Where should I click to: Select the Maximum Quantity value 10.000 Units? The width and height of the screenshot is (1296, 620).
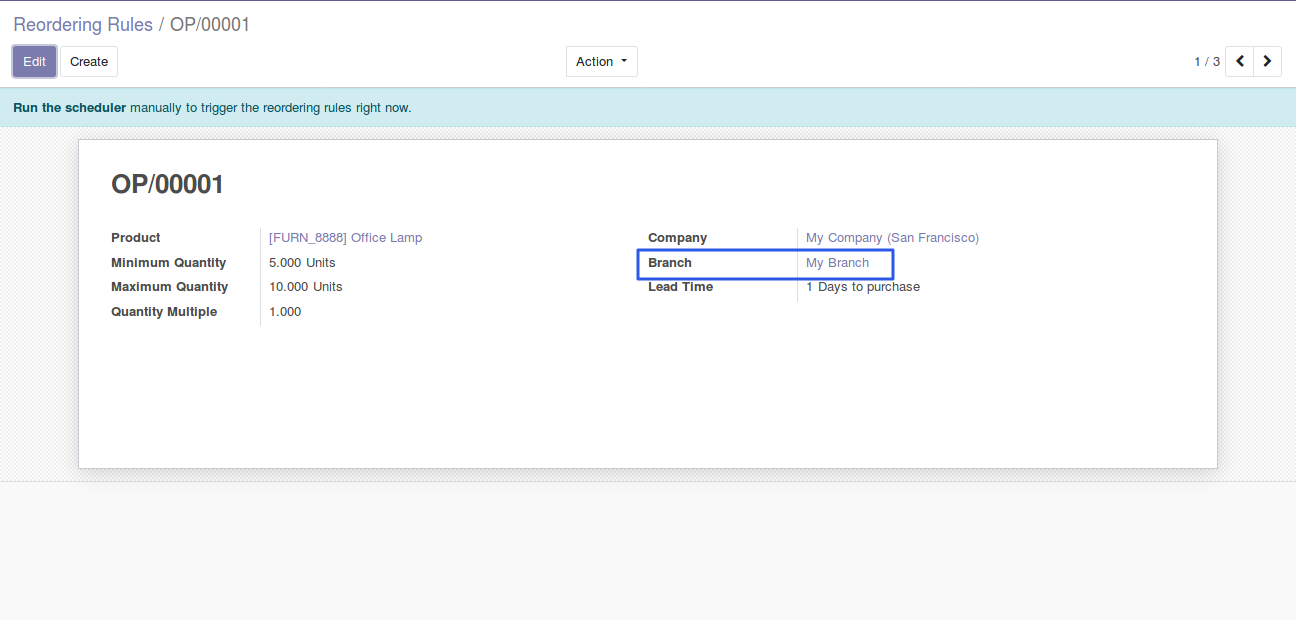tap(305, 287)
